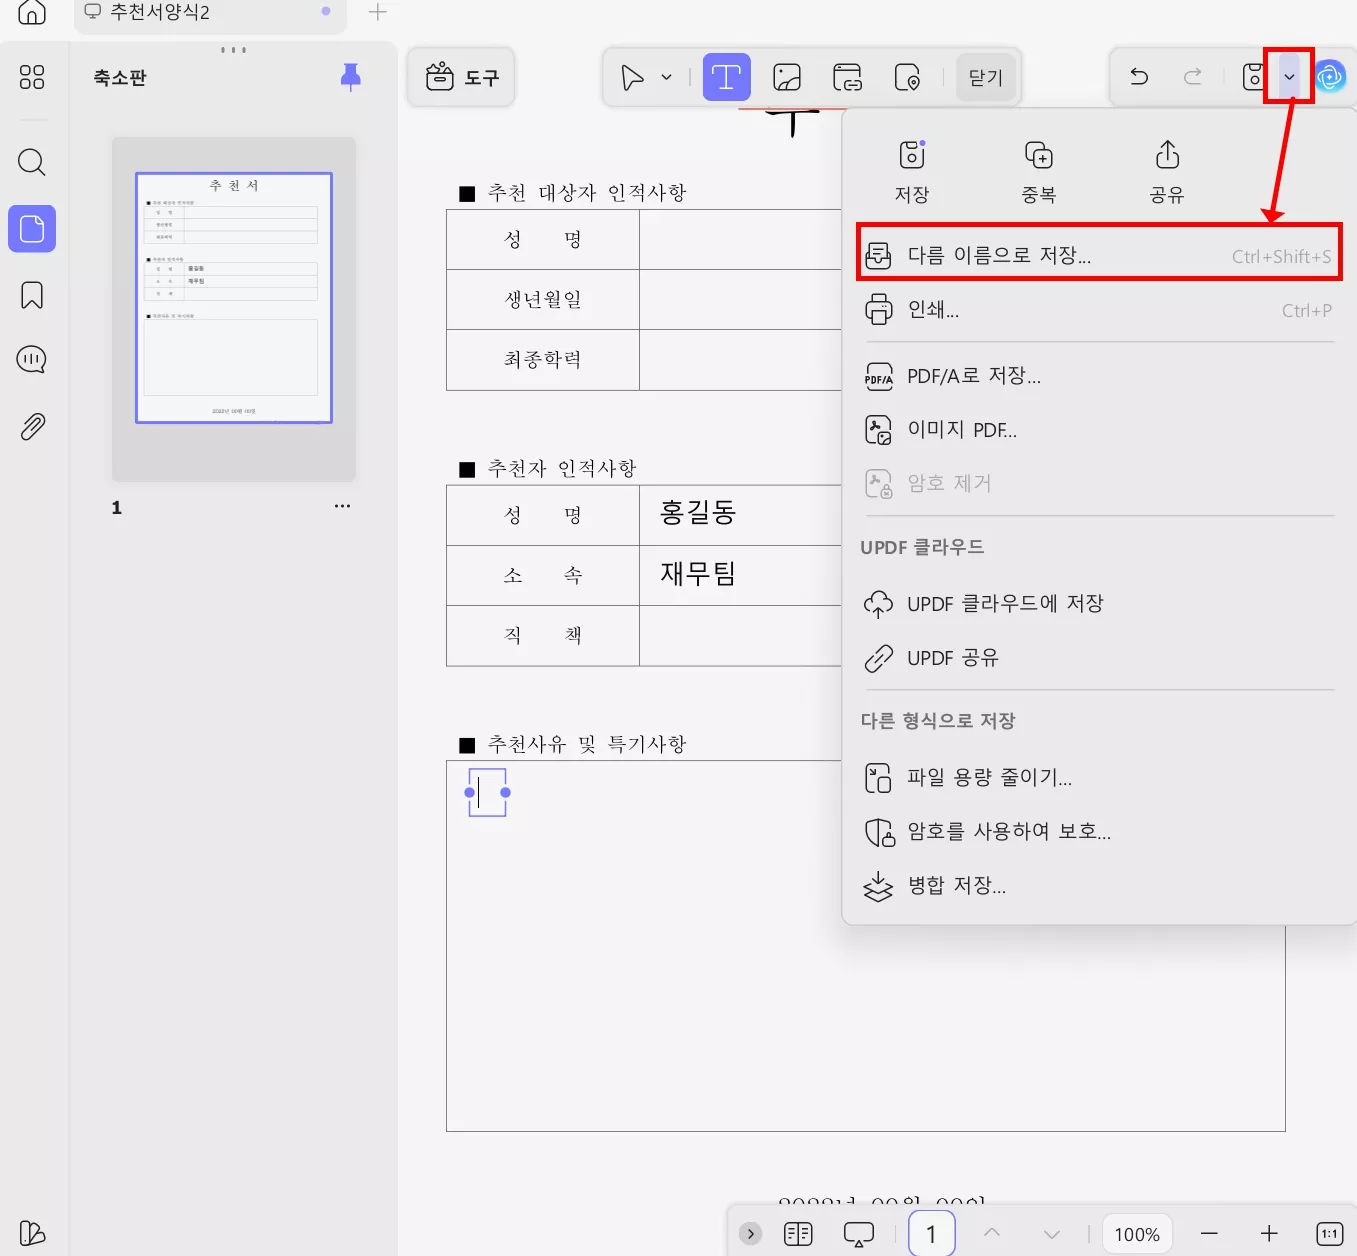1357x1256 pixels.
Task: Click the page 1 thumbnail
Action: (x=233, y=296)
